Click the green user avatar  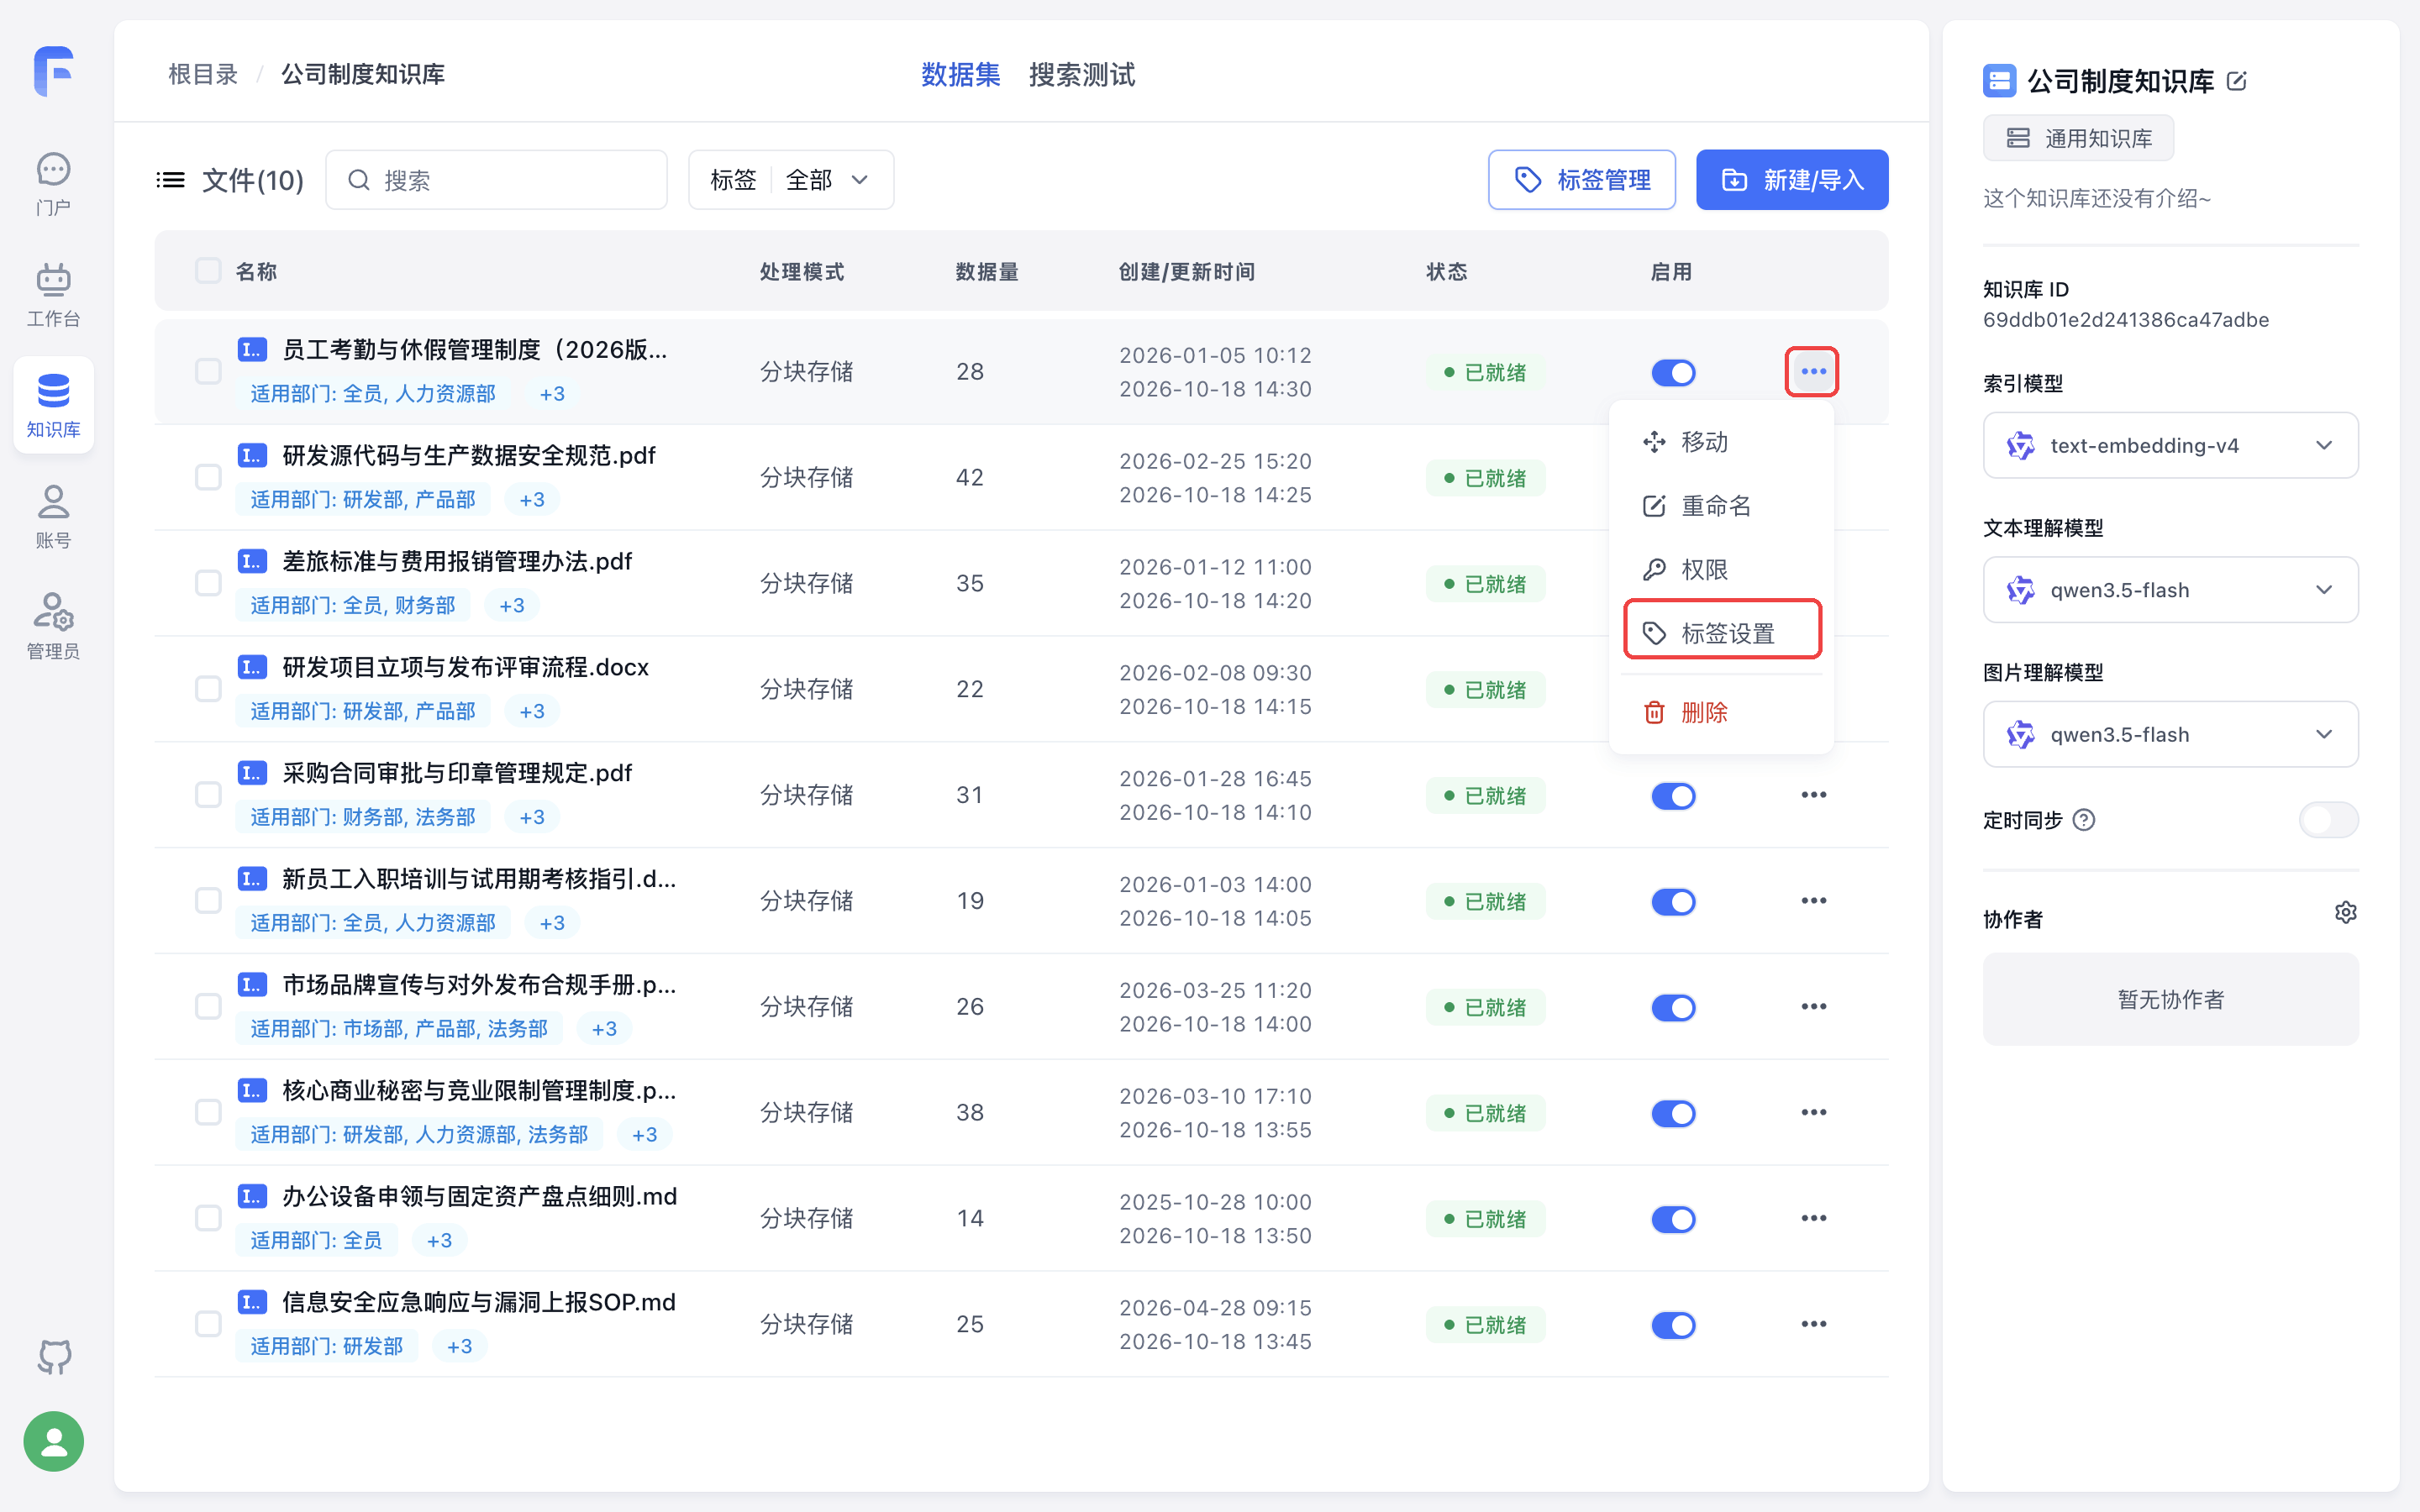click(54, 1441)
